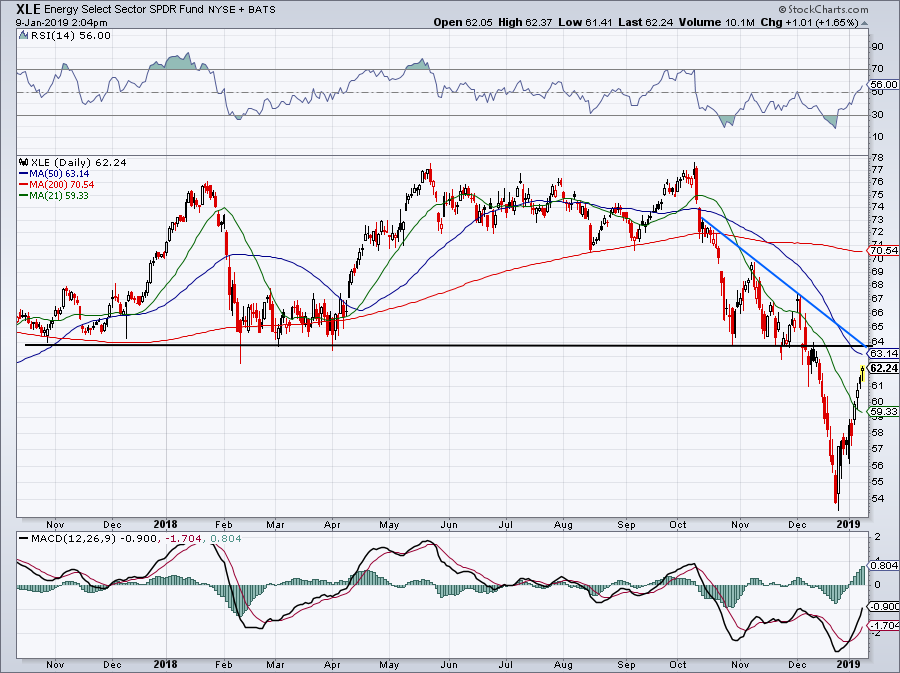The height and width of the screenshot is (673, 900).
Task: Click the 'May' label below the MACD panel
Action: (389, 664)
